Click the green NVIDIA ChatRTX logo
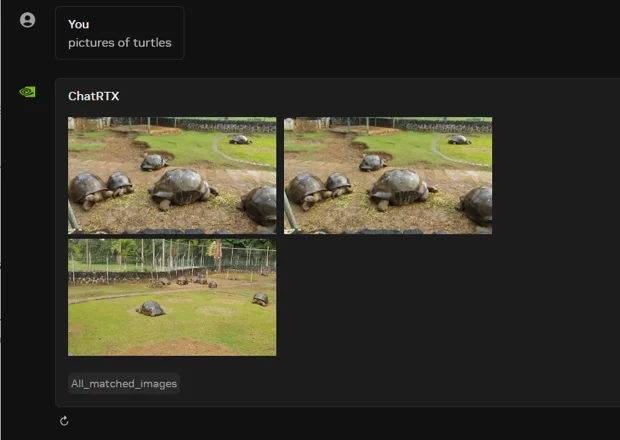620x440 pixels. 27,92
